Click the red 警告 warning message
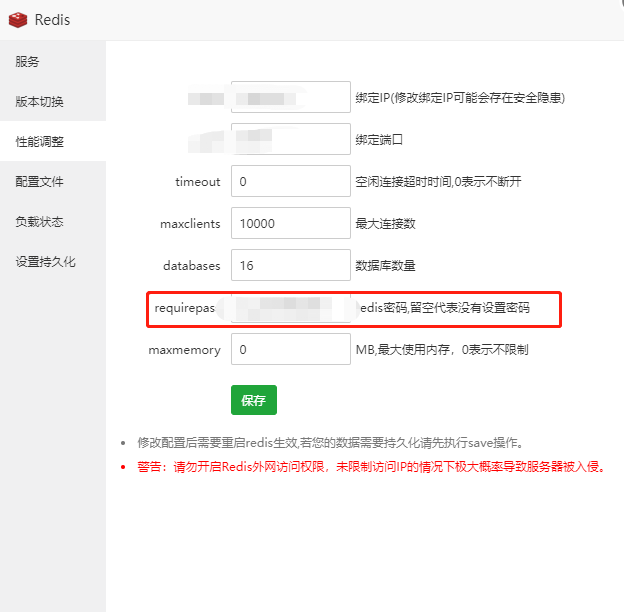624x612 pixels. [x=371, y=467]
